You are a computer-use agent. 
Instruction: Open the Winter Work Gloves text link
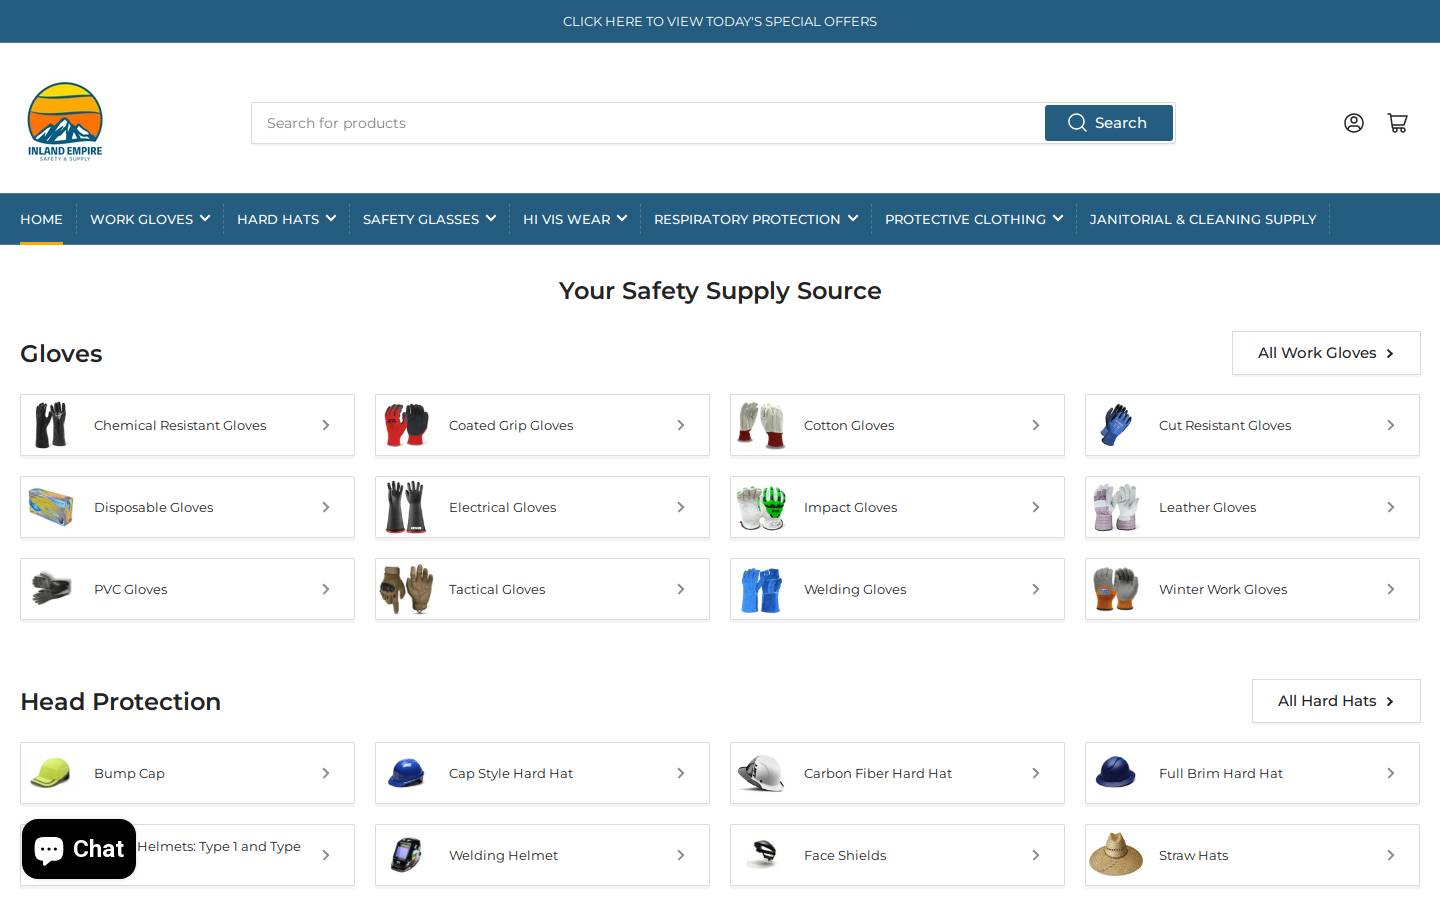click(1223, 589)
